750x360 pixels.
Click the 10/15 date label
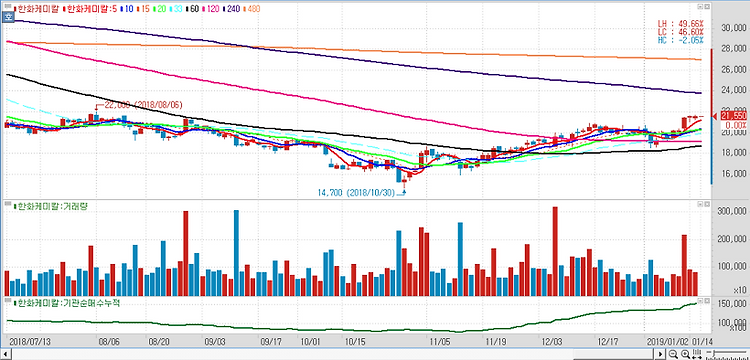click(x=354, y=342)
